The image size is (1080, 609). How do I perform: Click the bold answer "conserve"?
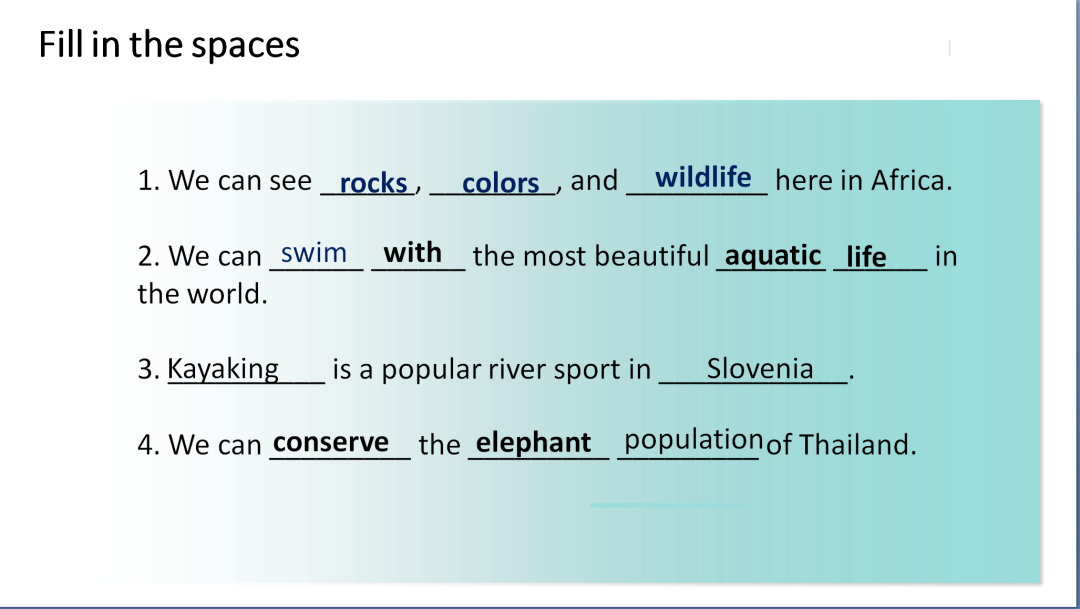pyautogui.click(x=331, y=442)
